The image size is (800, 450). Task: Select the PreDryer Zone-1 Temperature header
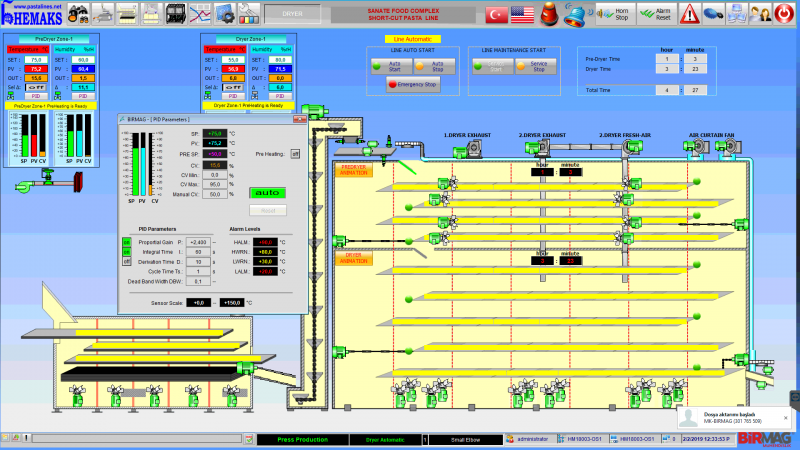pos(28,49)
